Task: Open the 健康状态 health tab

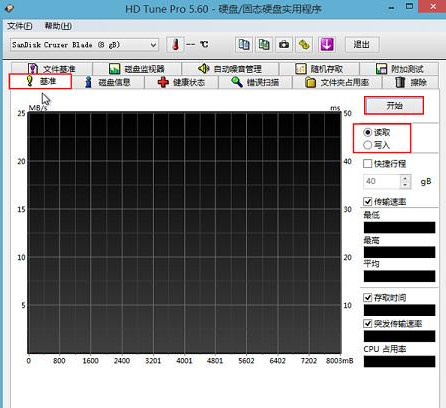Action: coord(181,82)
